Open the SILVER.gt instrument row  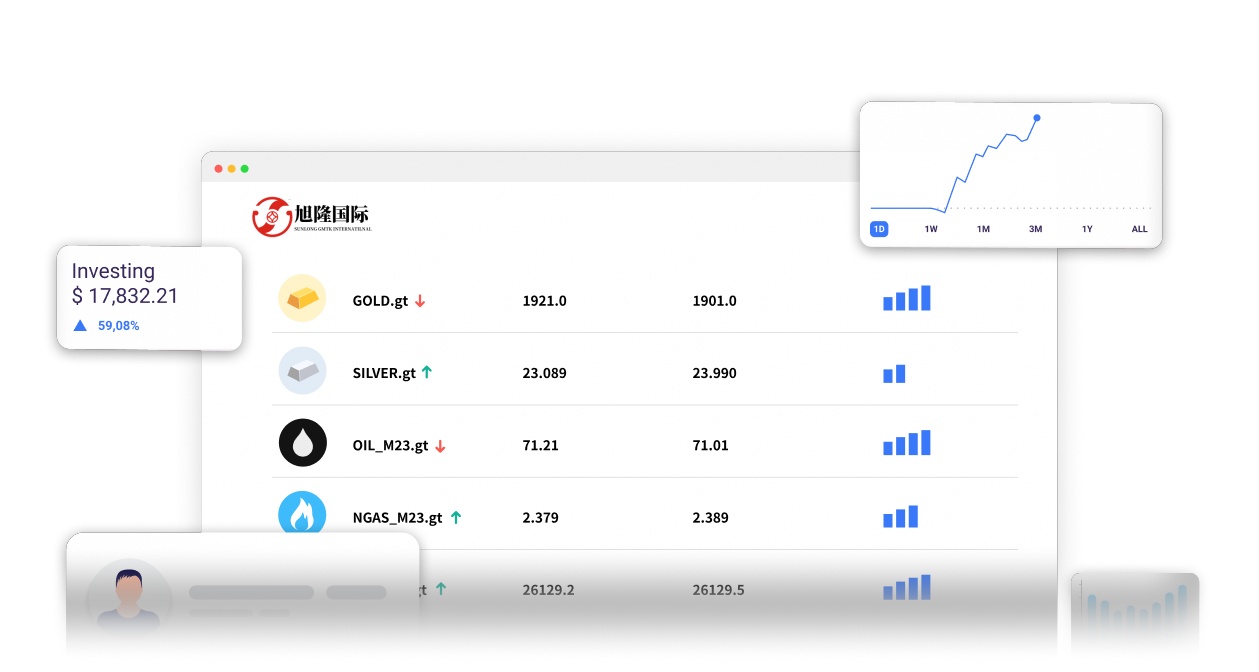[x=384, y=373]
